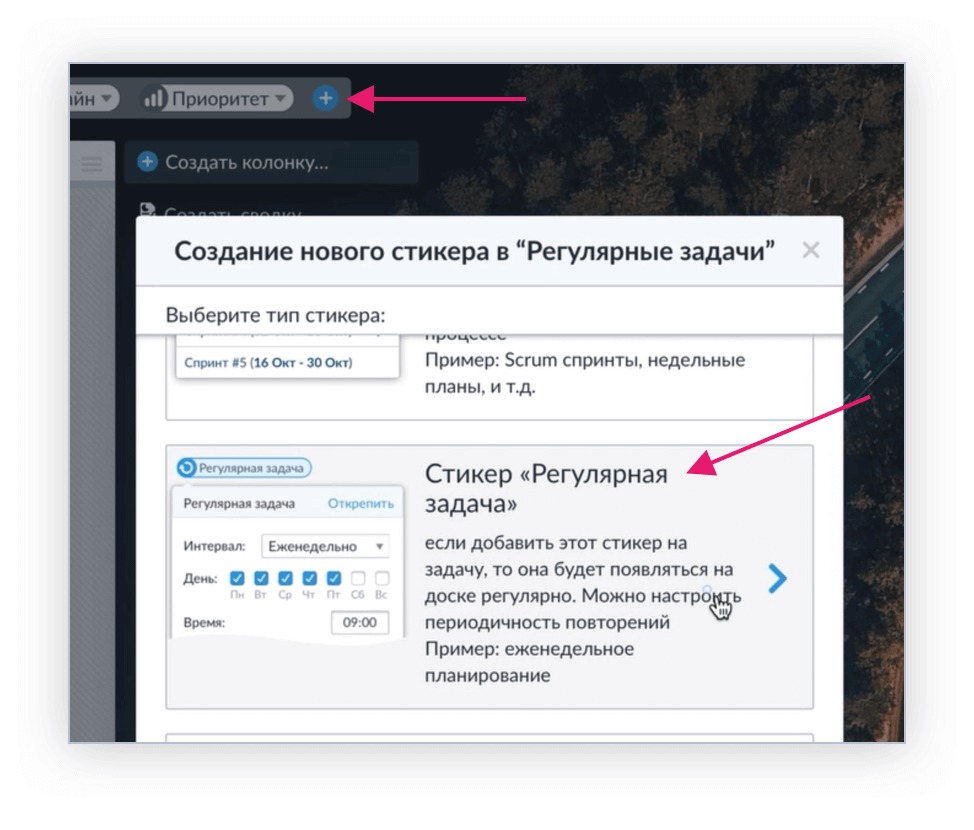
Task: Click the Создать сводку document icon
Action: point(147,209)
